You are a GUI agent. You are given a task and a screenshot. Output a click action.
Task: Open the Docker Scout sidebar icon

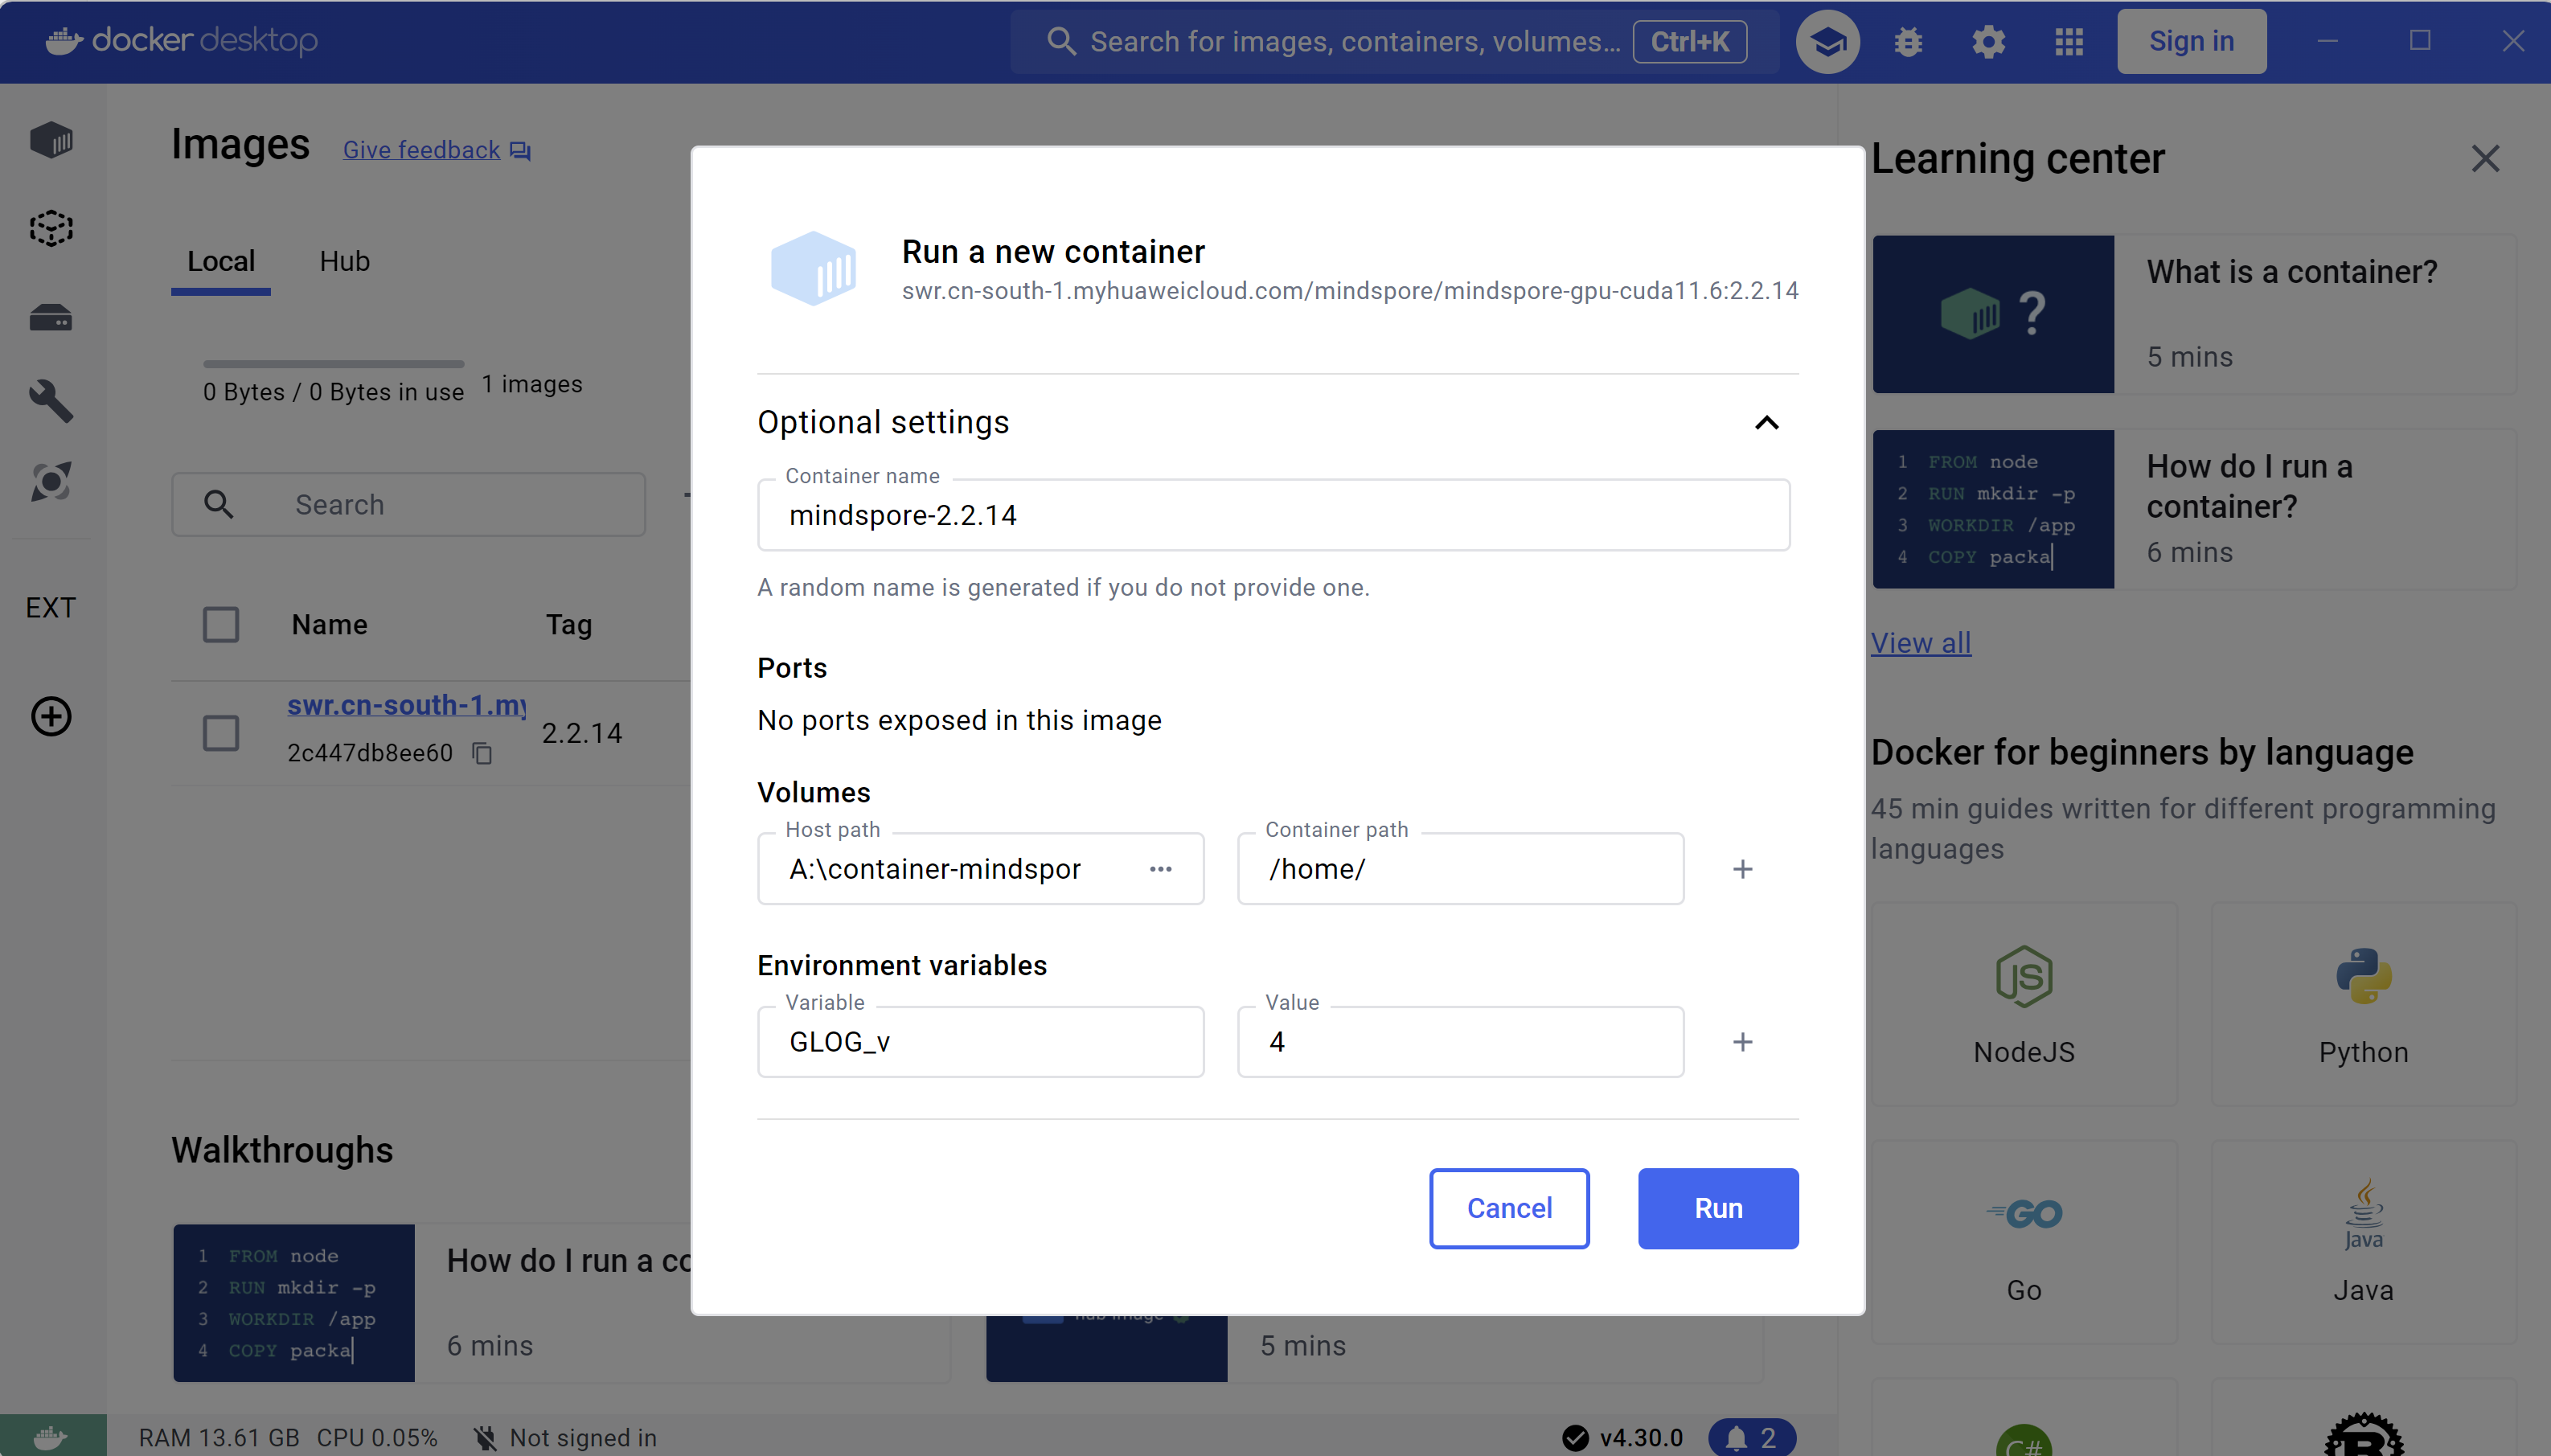coord(51,482)
